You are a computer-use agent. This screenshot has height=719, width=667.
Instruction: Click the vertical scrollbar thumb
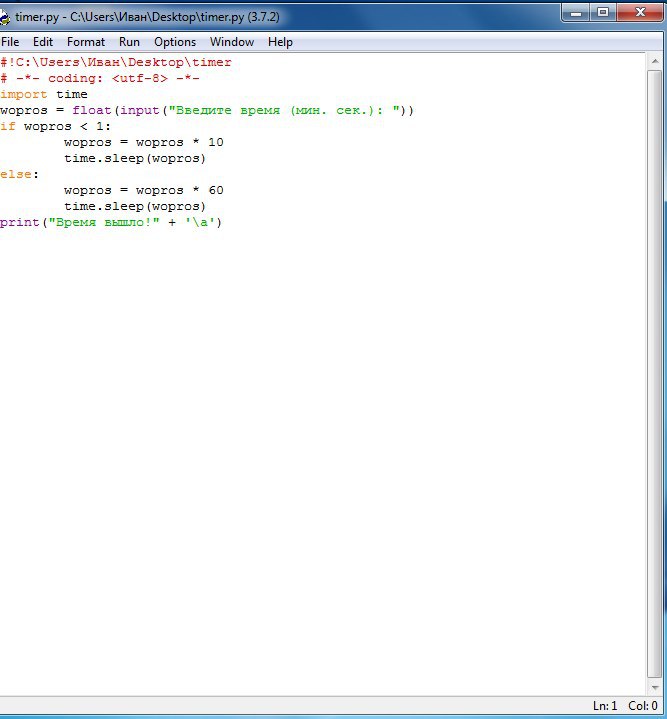(654, 374)
